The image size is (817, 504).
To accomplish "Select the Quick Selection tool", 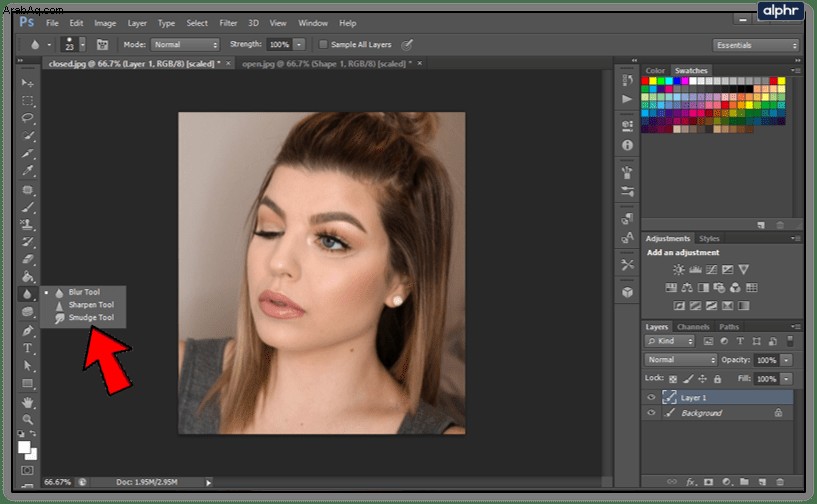I will pos(28,136).
